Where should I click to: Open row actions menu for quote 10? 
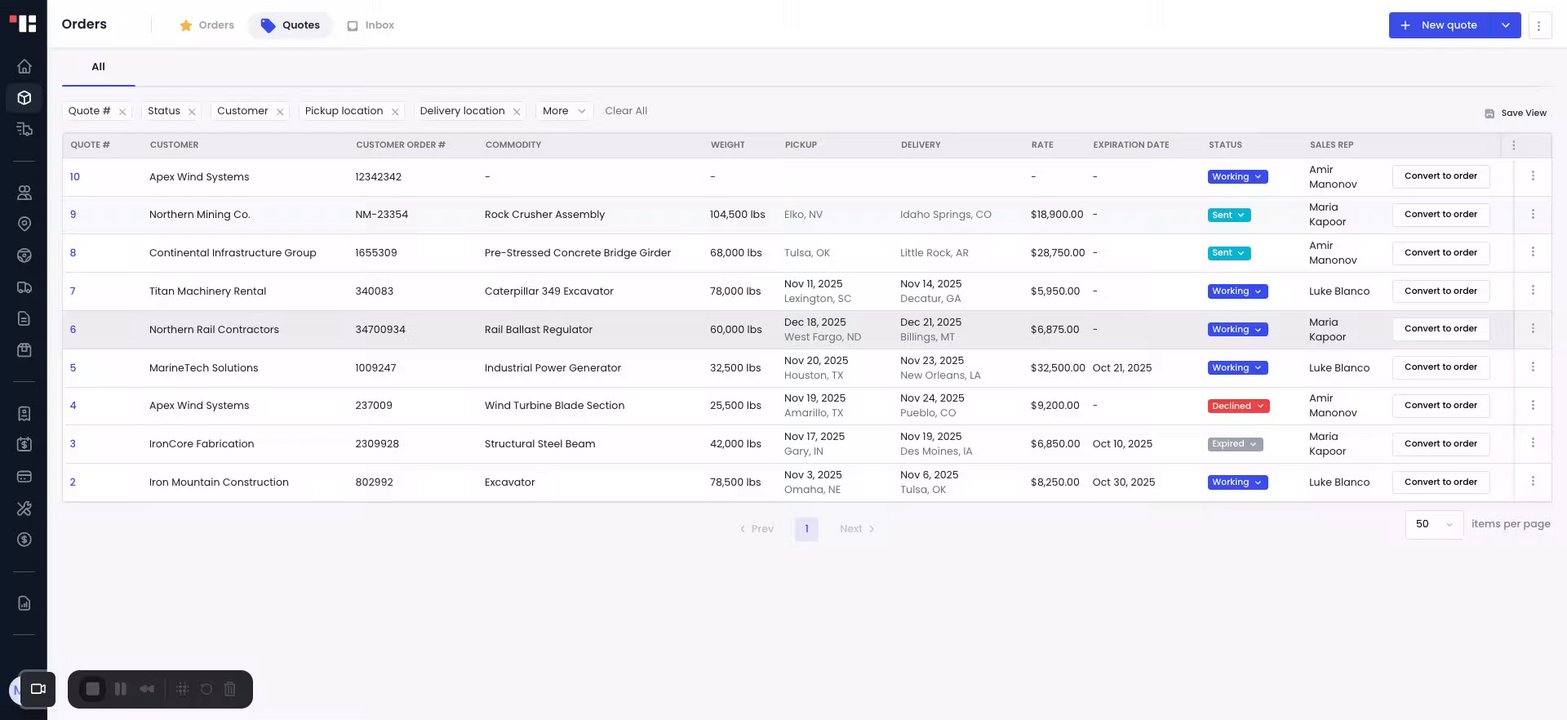(x=1533, y=176)
